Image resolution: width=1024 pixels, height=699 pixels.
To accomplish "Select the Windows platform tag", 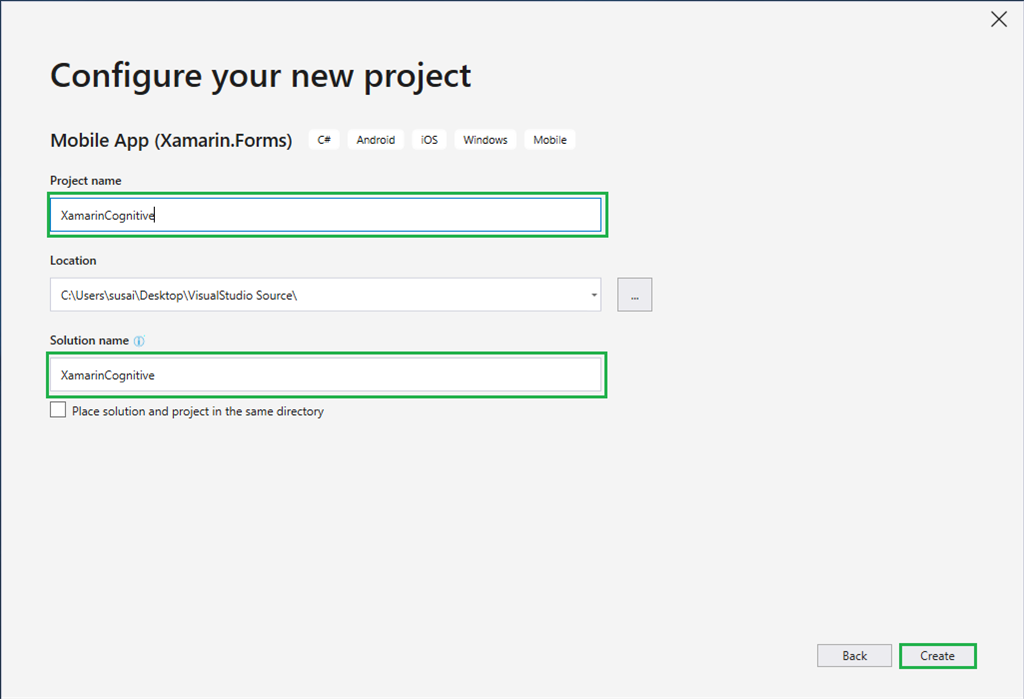I will tap(484, 139).
